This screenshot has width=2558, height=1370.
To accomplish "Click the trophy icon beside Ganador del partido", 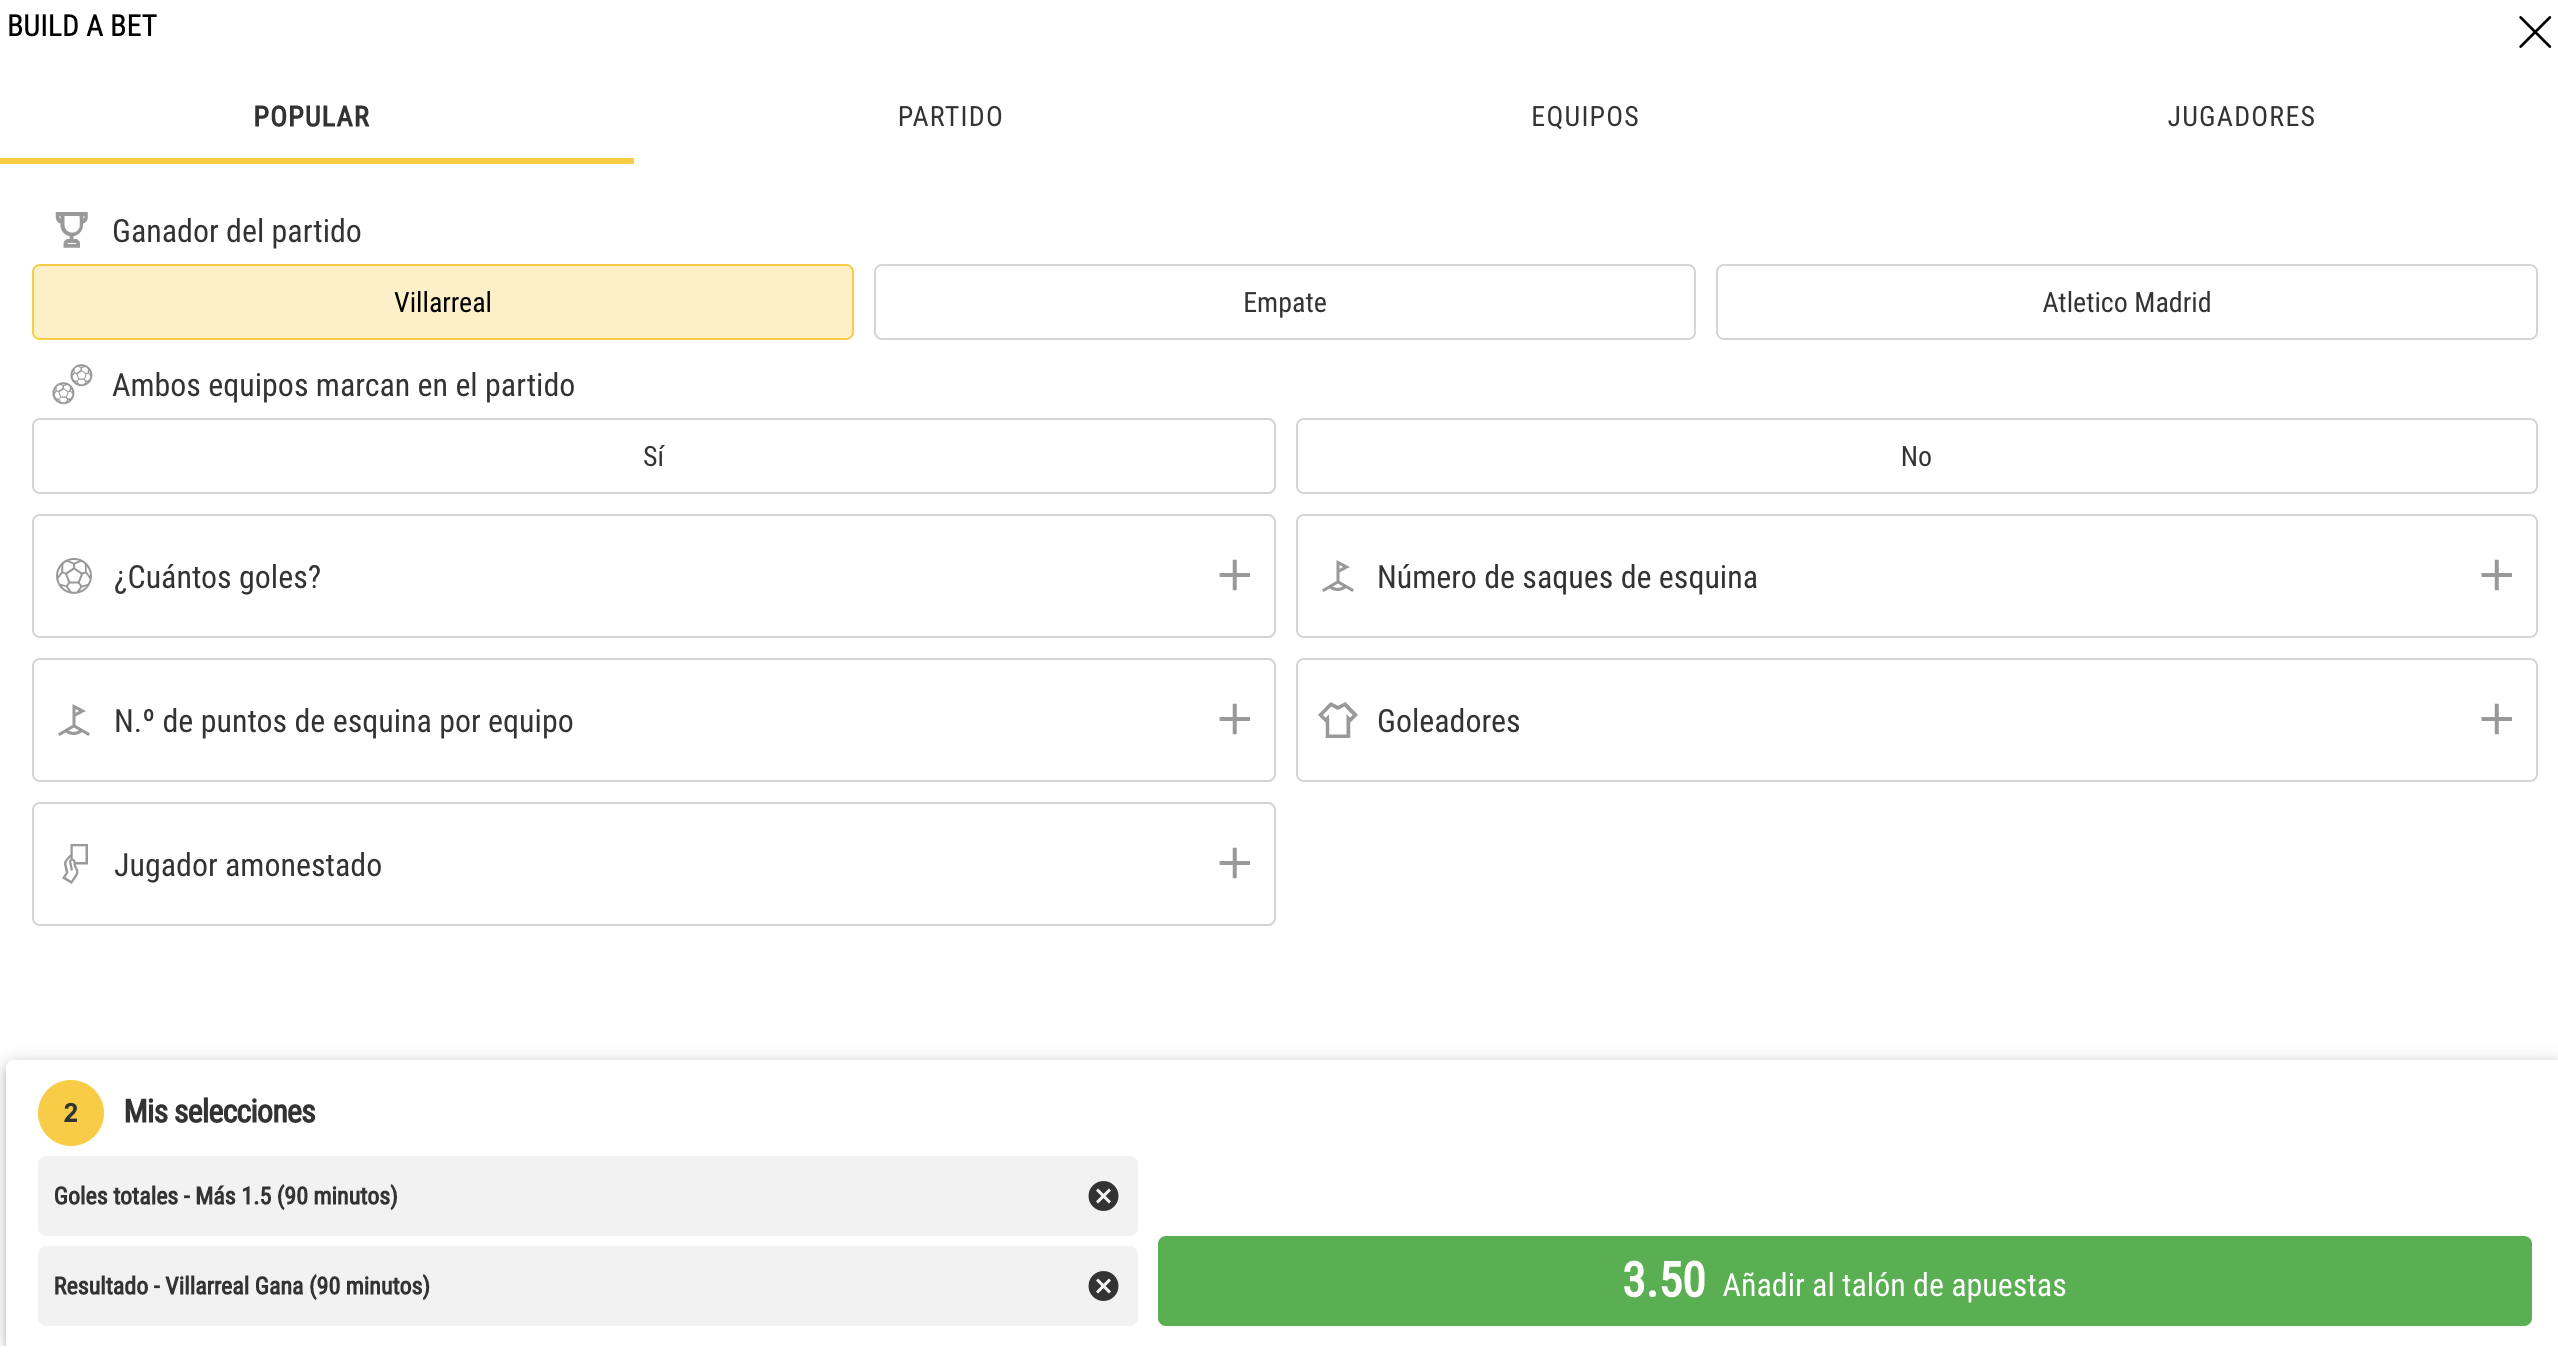I will pyautogui.click(x=71, y=230).
